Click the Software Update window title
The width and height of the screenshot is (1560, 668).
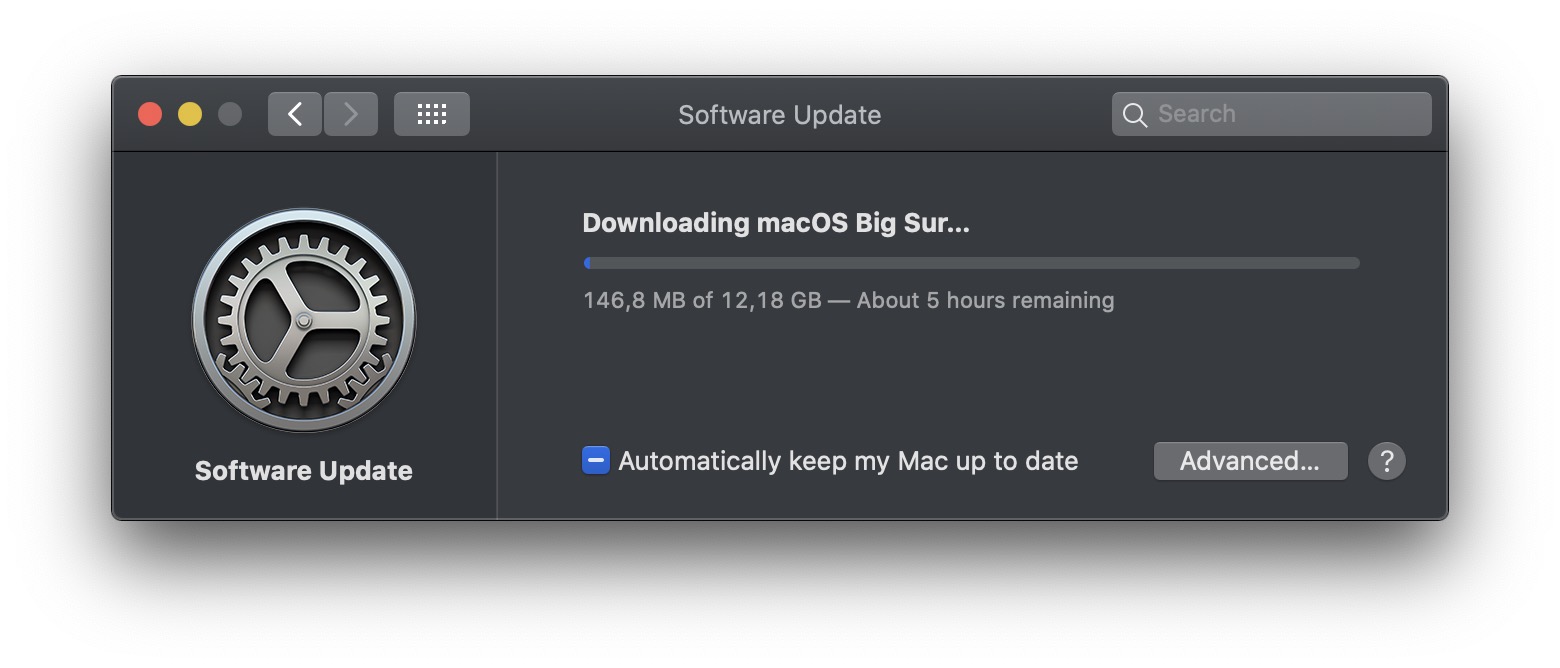coord(780,115)
